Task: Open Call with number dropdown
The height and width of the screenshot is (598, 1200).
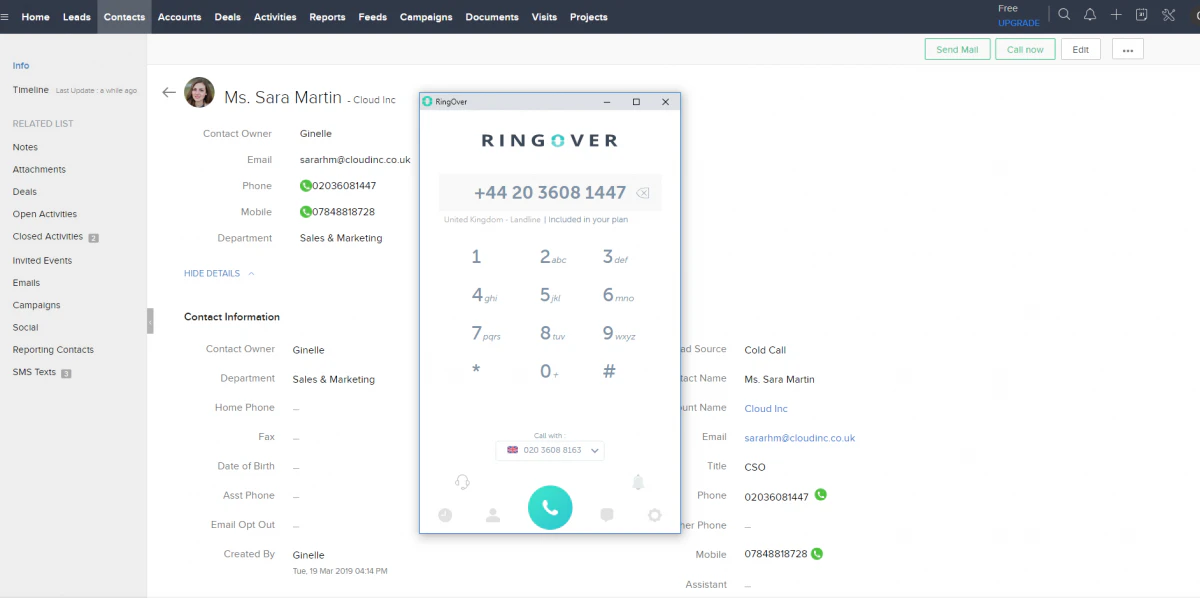Action: 550,450
